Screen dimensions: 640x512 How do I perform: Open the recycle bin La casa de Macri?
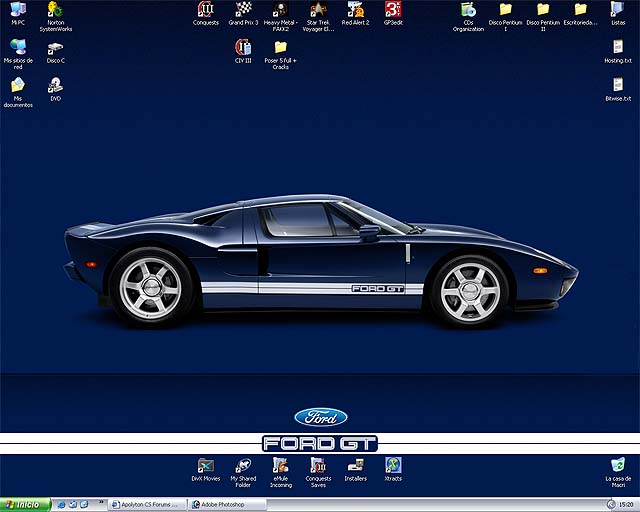coord(618,465)
